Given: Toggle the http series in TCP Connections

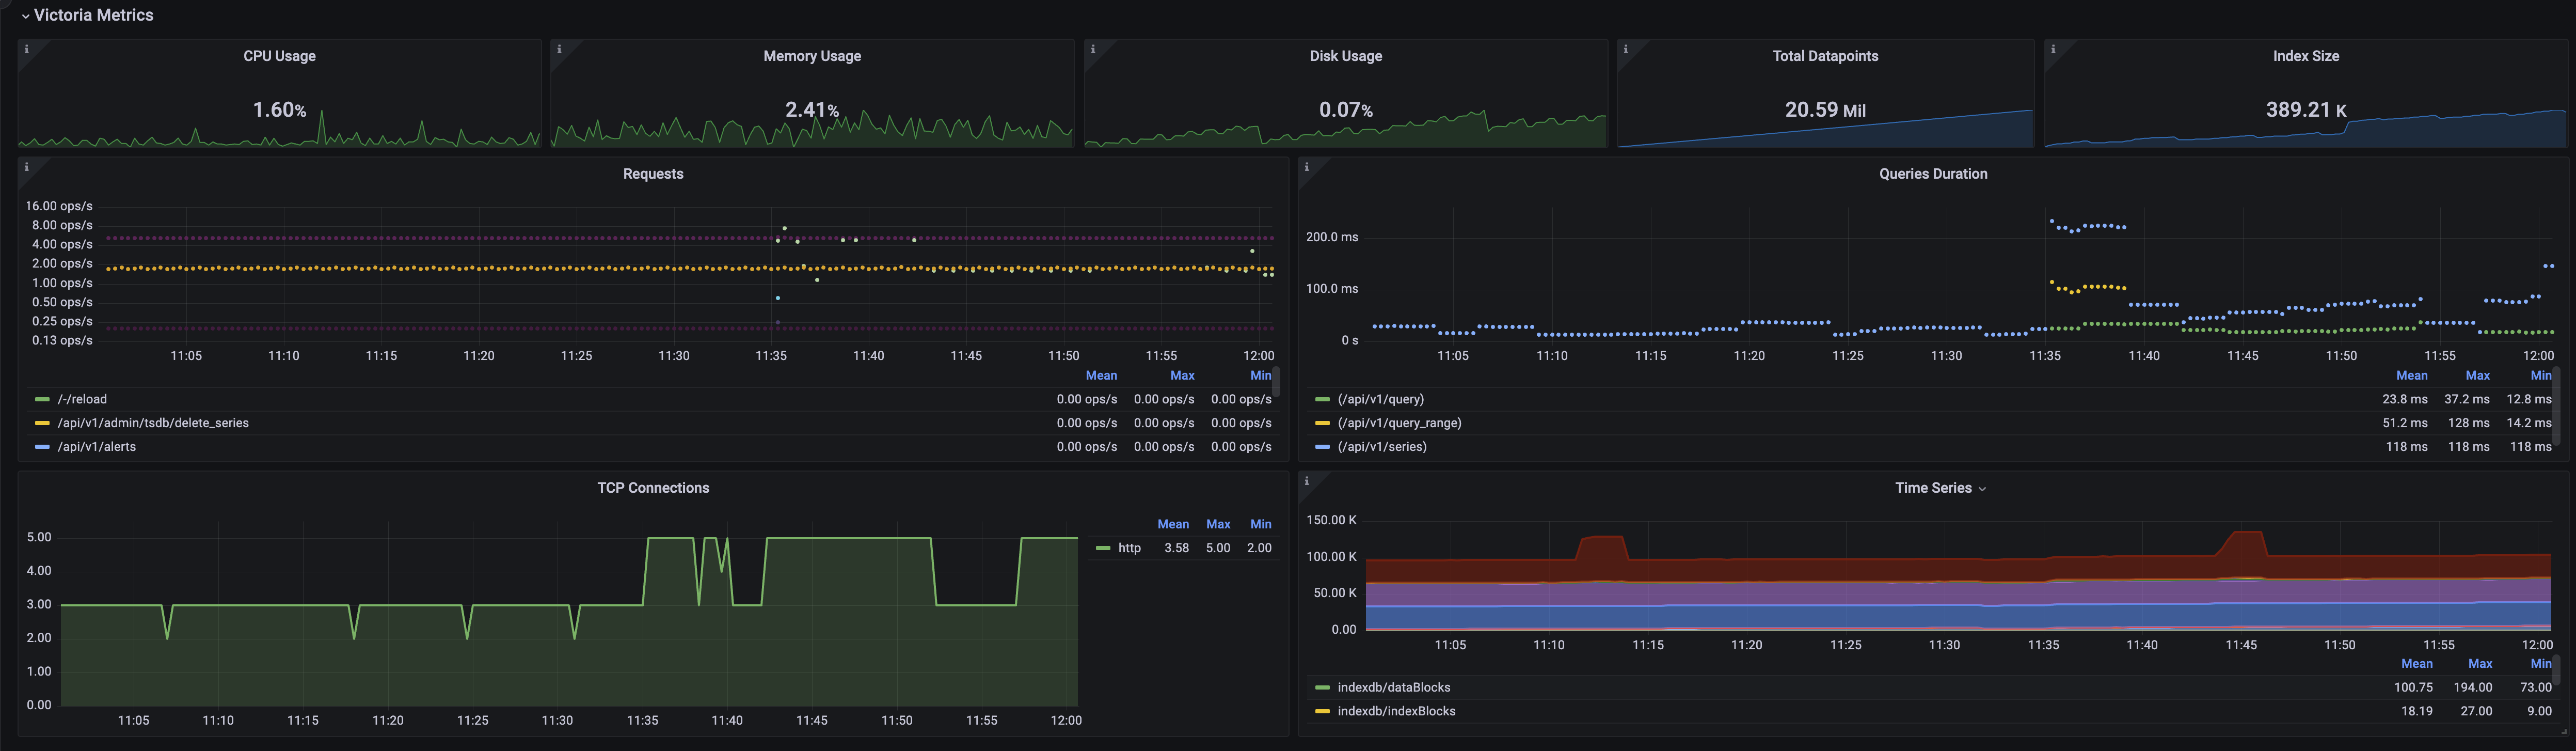Looking at the screenshot, I should [1129, 548].
